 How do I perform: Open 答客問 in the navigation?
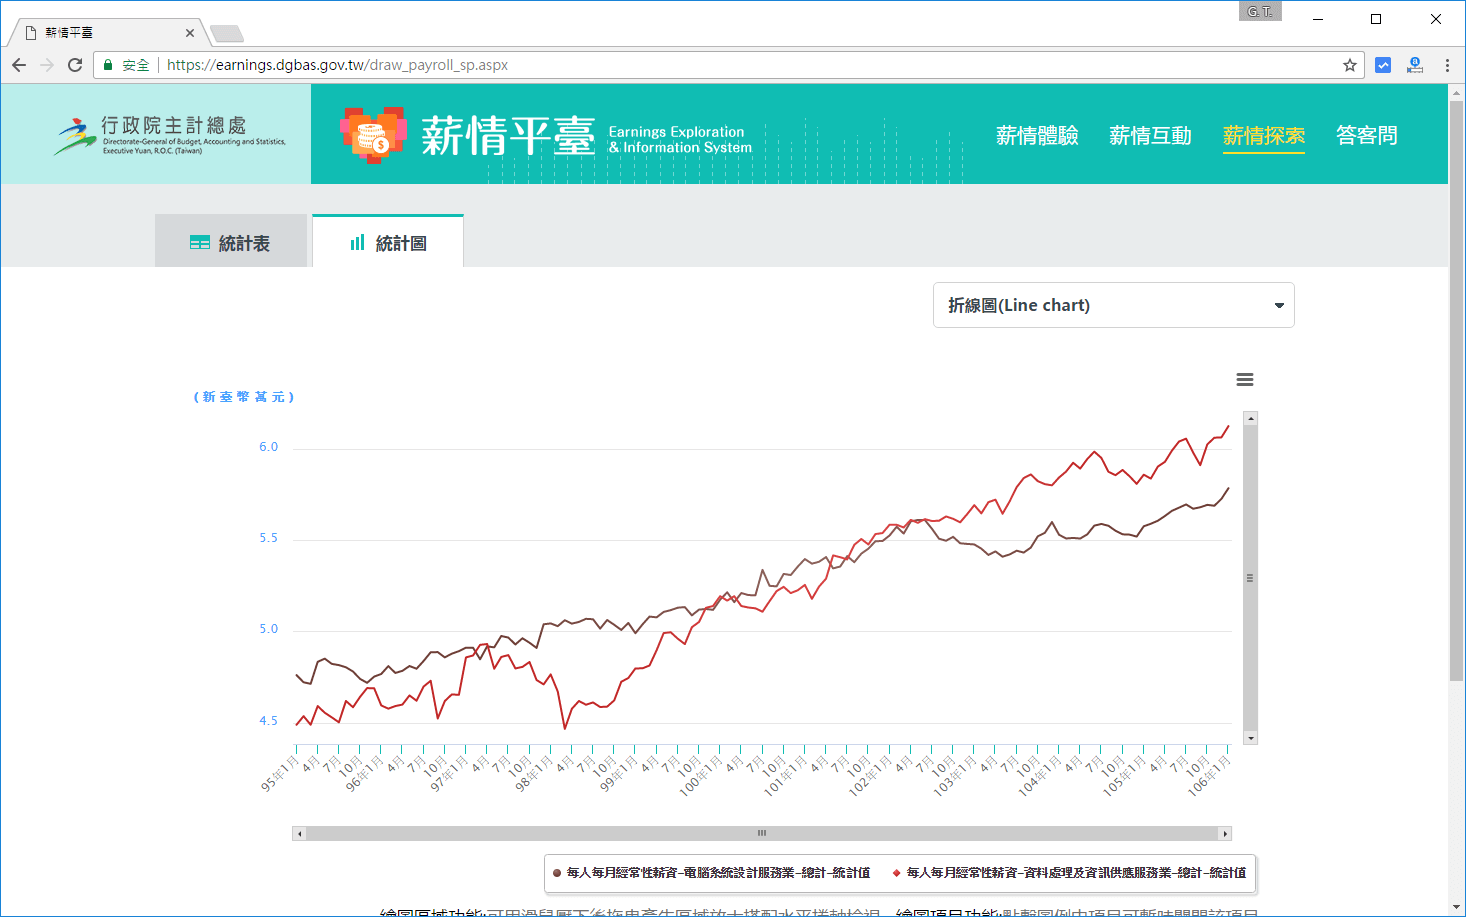tap(1366, 136)
